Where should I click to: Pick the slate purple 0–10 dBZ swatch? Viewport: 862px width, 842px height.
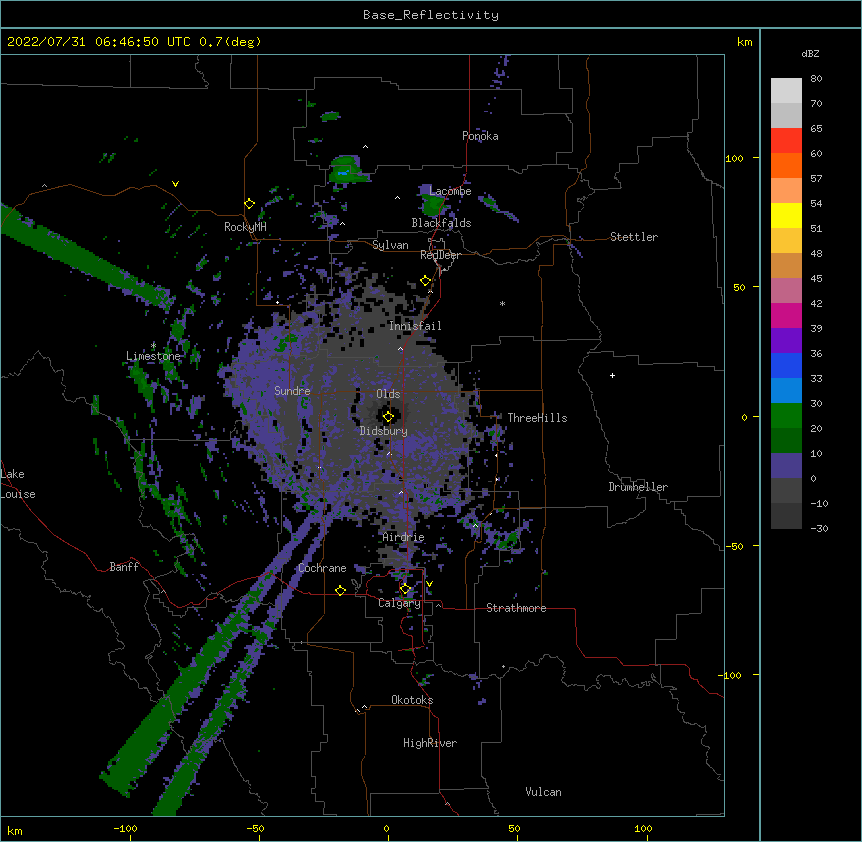[786, 466]
